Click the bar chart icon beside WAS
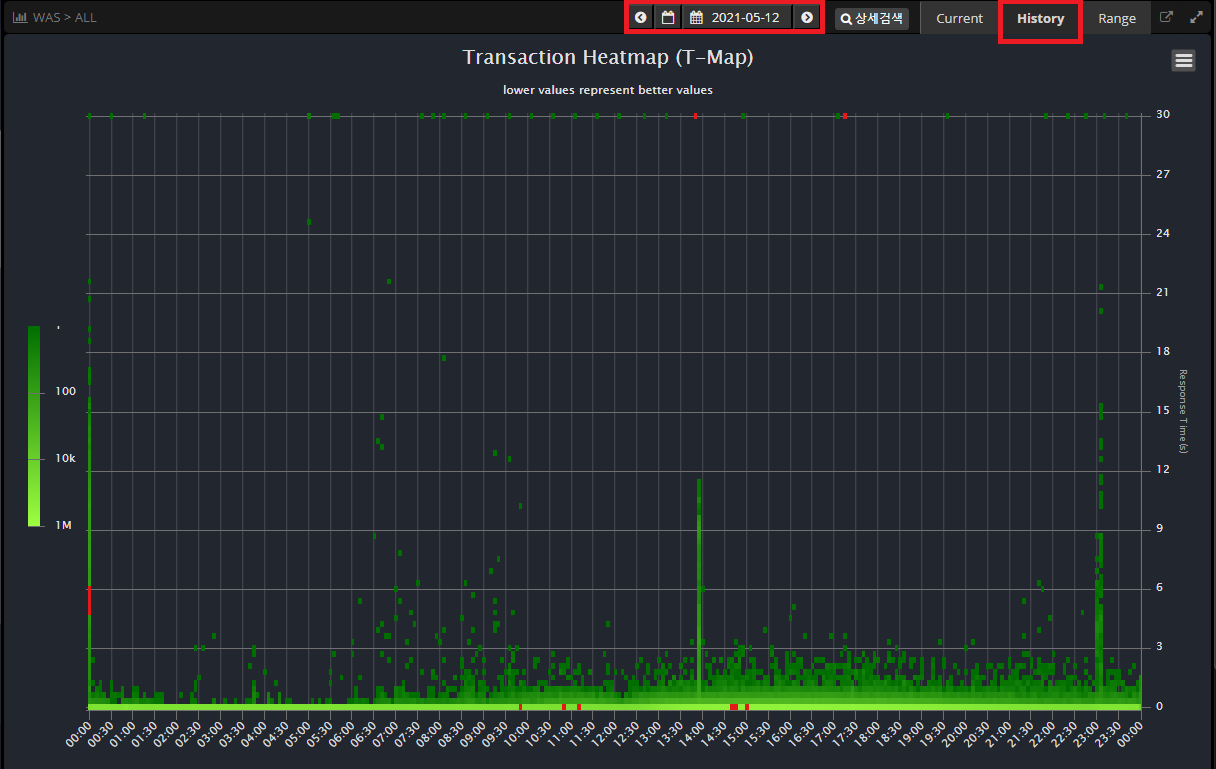The image size is (1216, 769). point(20,18)
